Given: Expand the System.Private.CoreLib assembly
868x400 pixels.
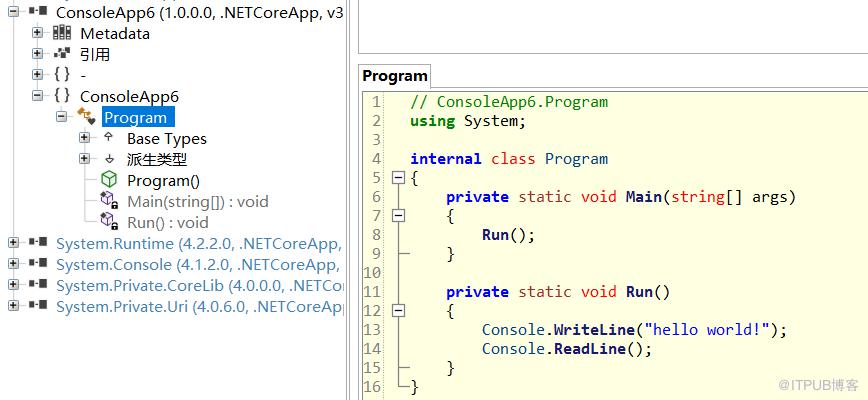Looking at the screenshot, I should pos(13,284).
